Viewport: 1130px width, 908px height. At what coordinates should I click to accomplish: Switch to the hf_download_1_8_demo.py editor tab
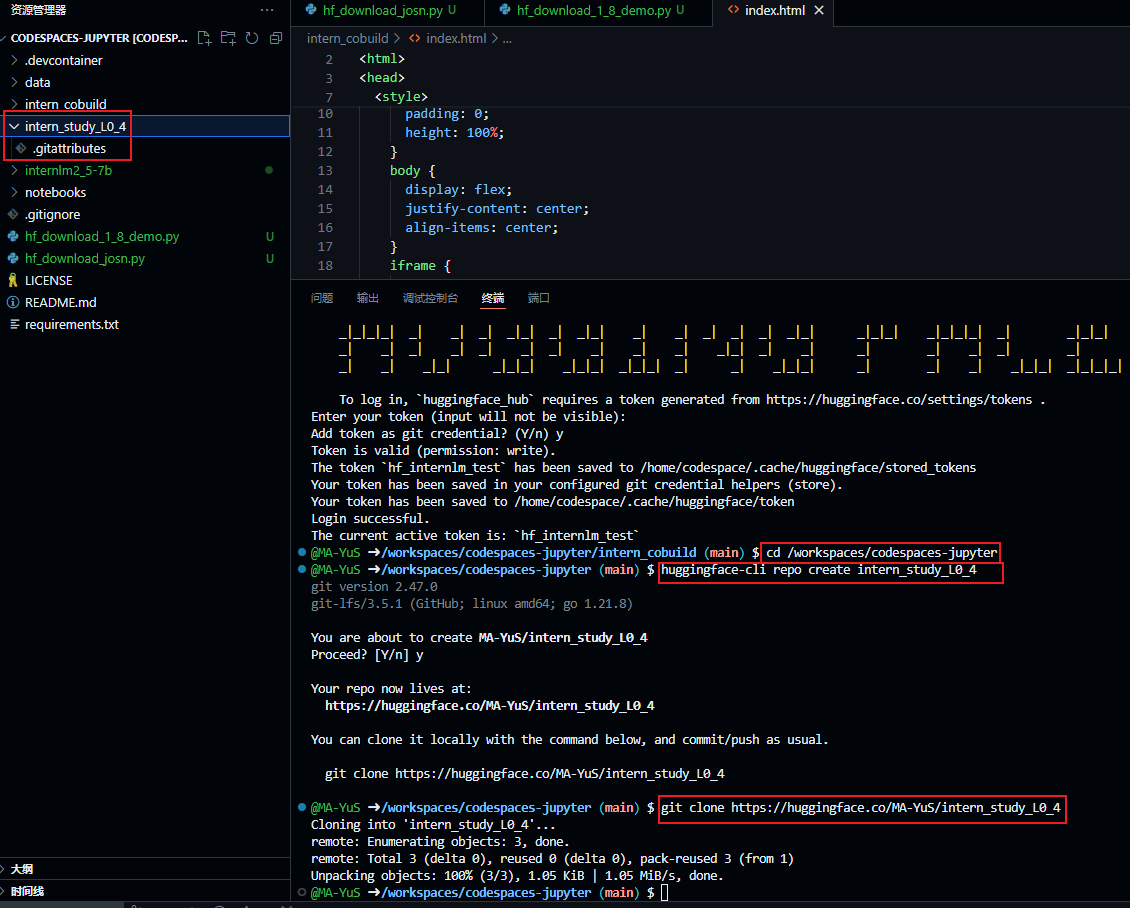tap(598, 10)
